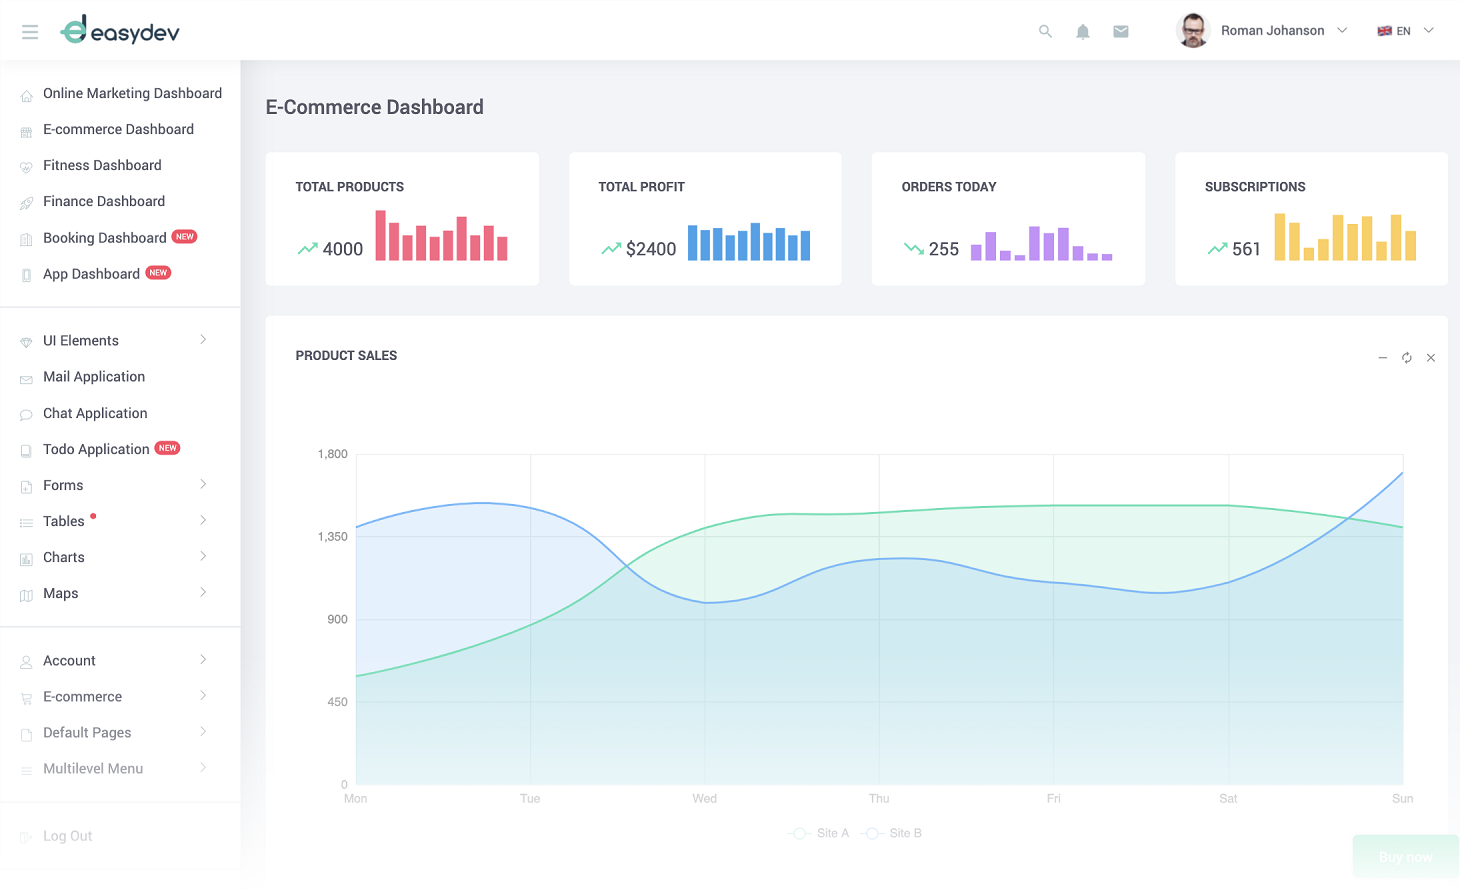Screen dimensions: 1460x896
Task: Click the hamburger menu icon
Action: tap(30, 32)
